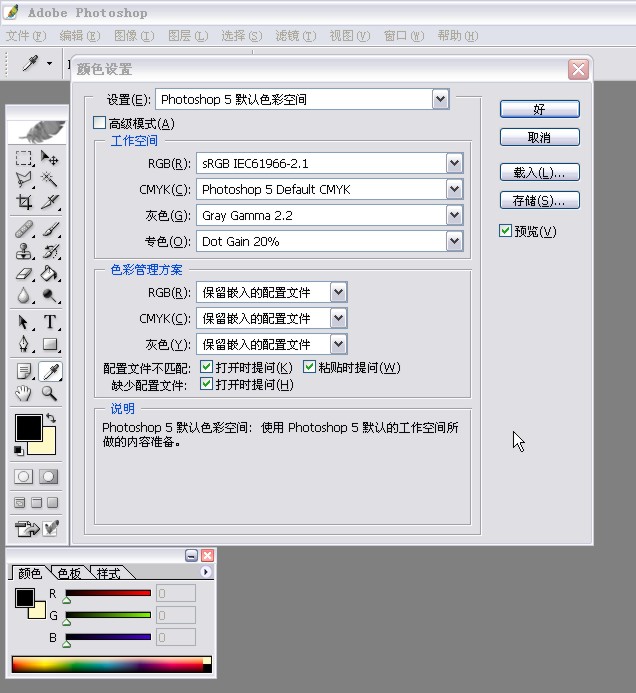The width and height of the screenshot is (636, 693).
Task: Open the 滤镜 menu
Action: (296, 36)
